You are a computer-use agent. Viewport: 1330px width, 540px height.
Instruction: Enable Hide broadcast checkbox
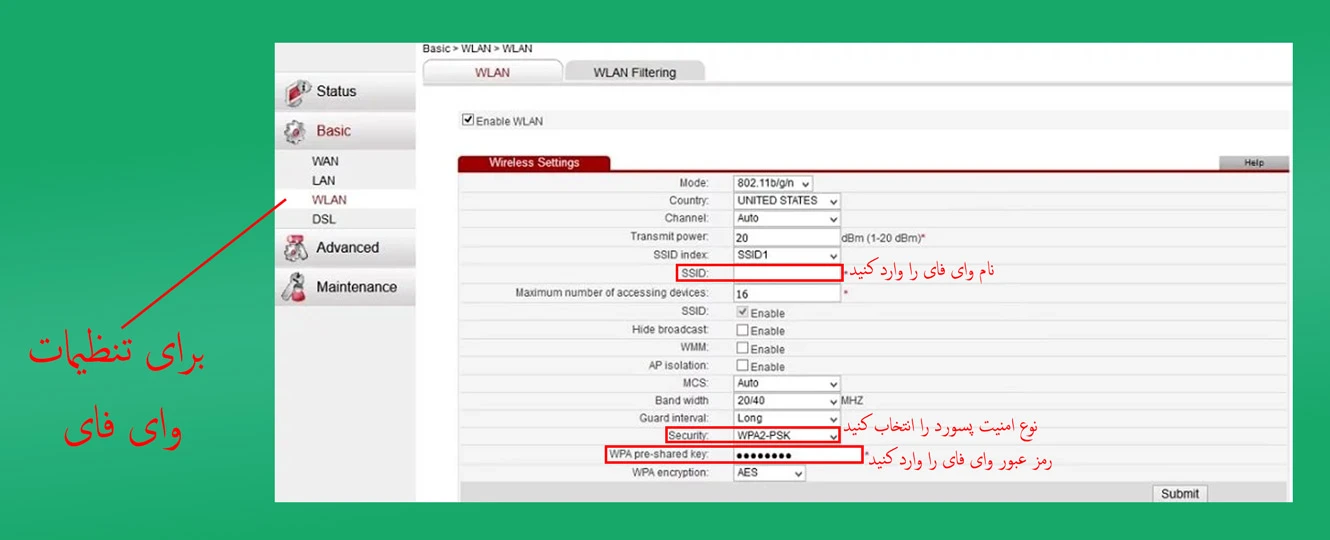[x=742, y=330]
